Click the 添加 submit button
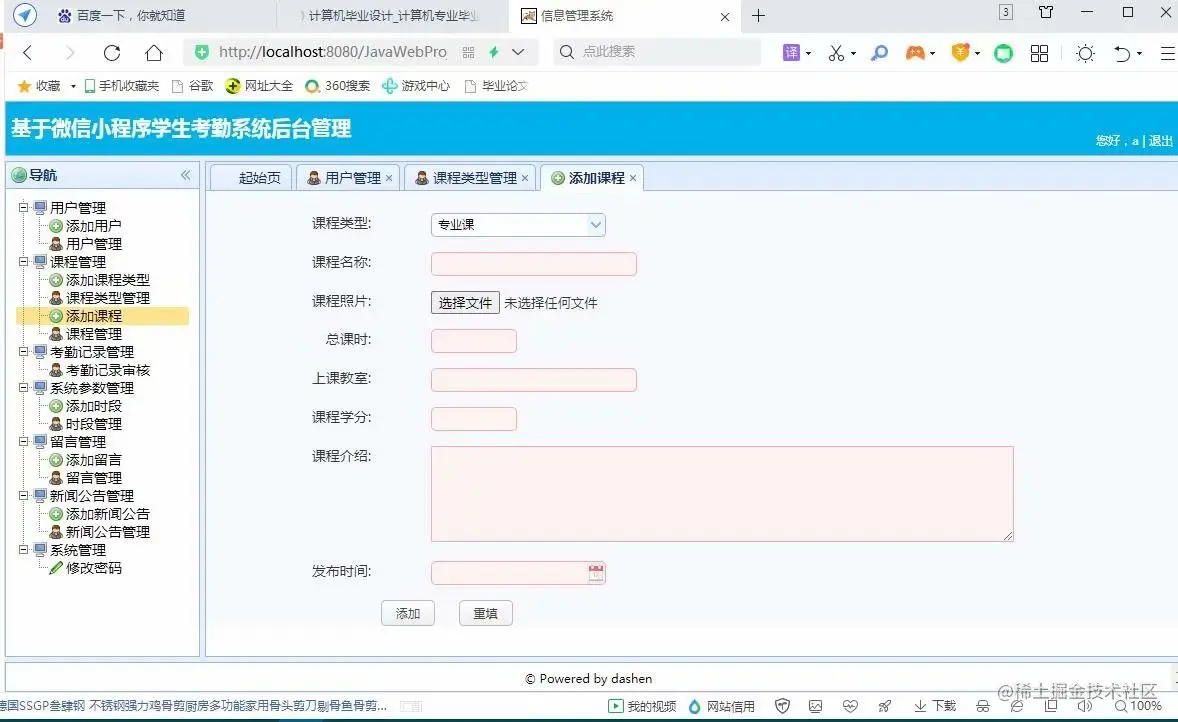 click(x=408, y=614)
